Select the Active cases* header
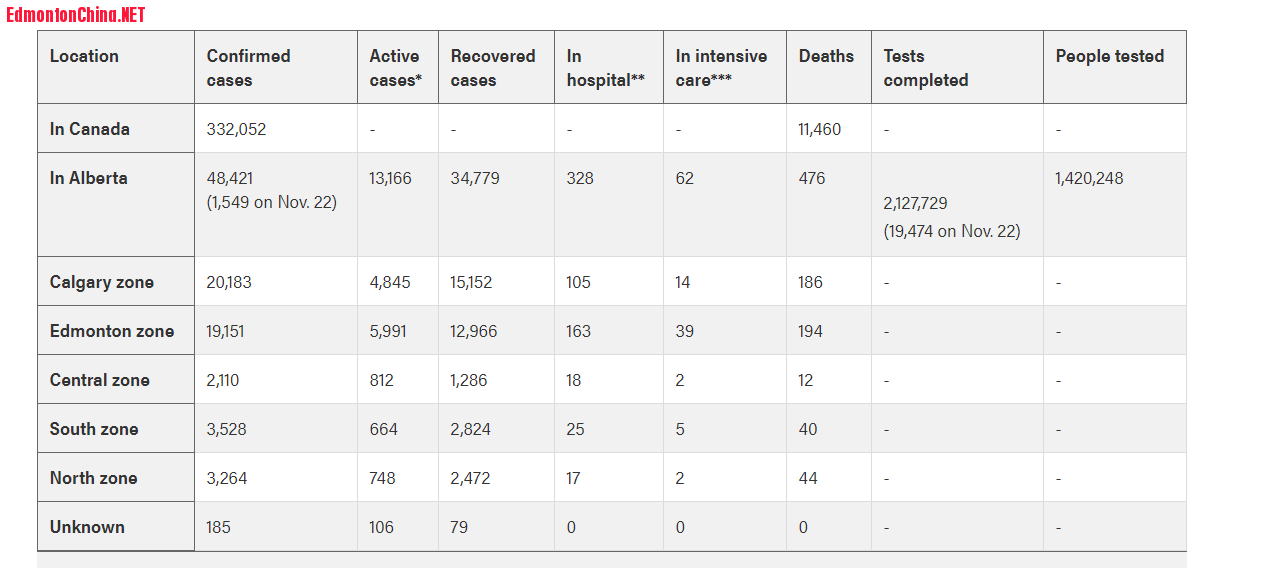This screenshot has height=568, width=1267. pos(395,68)
